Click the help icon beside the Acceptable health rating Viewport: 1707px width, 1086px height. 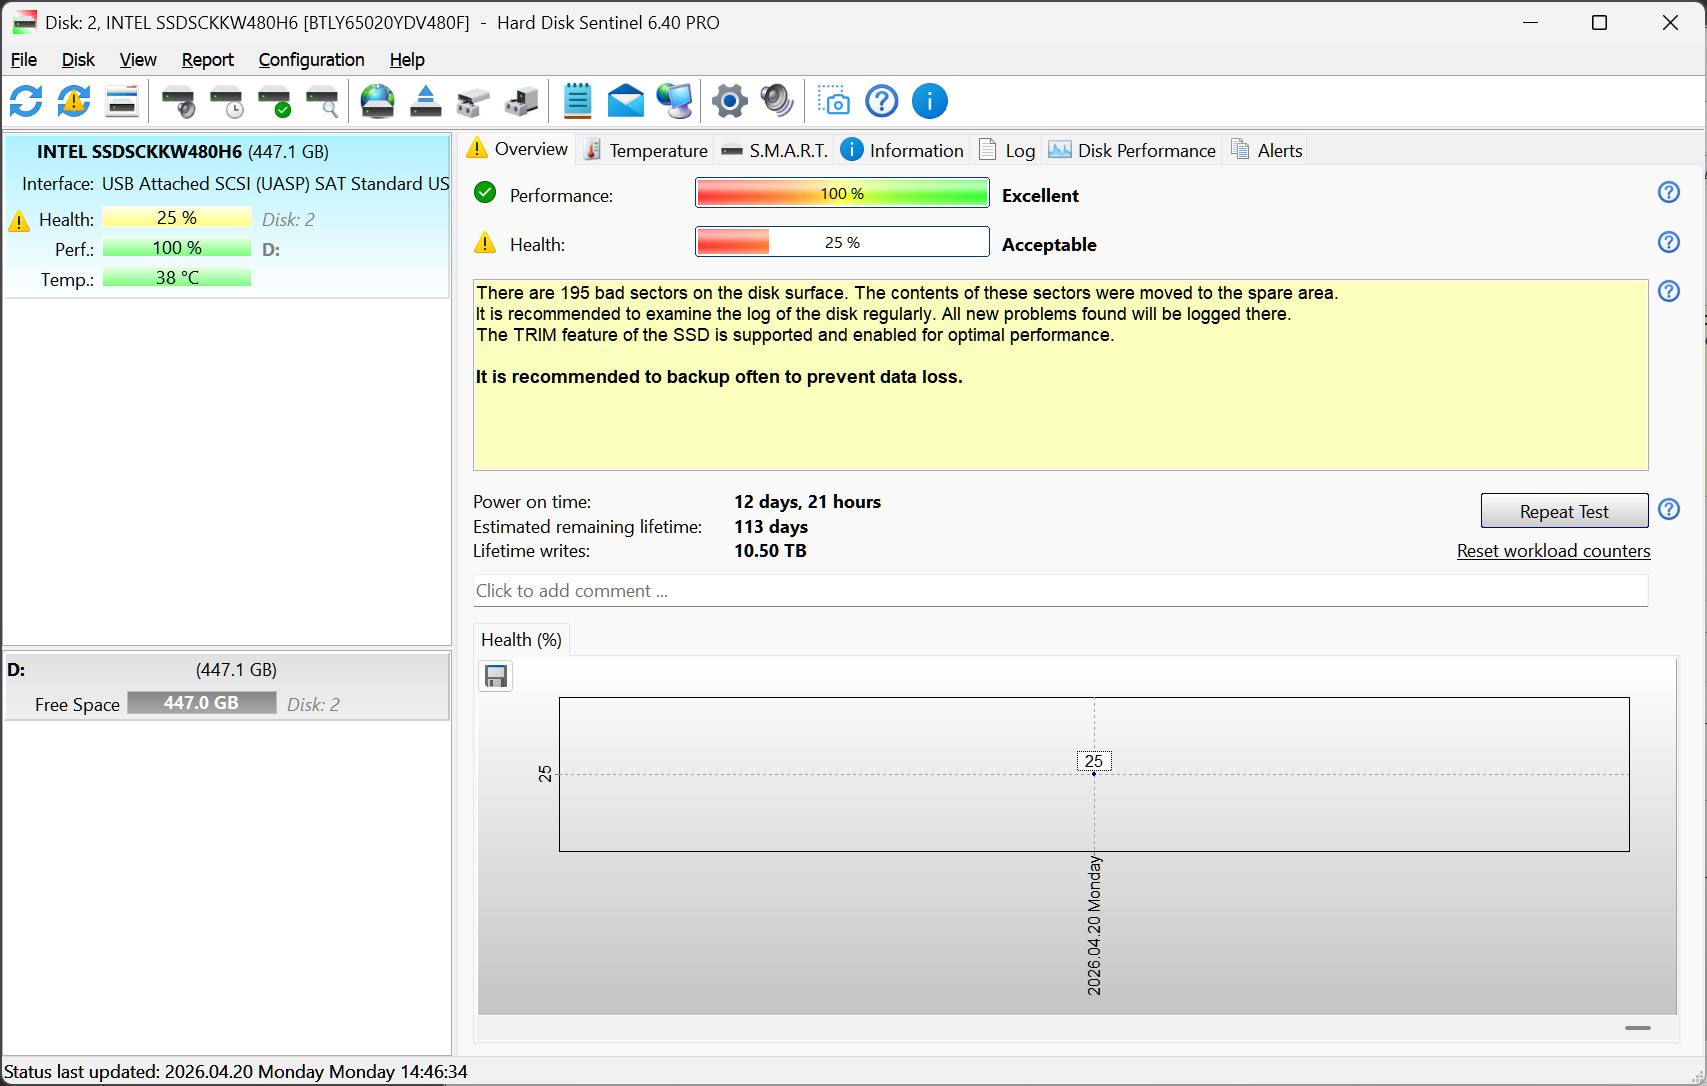pos(1669,242)
